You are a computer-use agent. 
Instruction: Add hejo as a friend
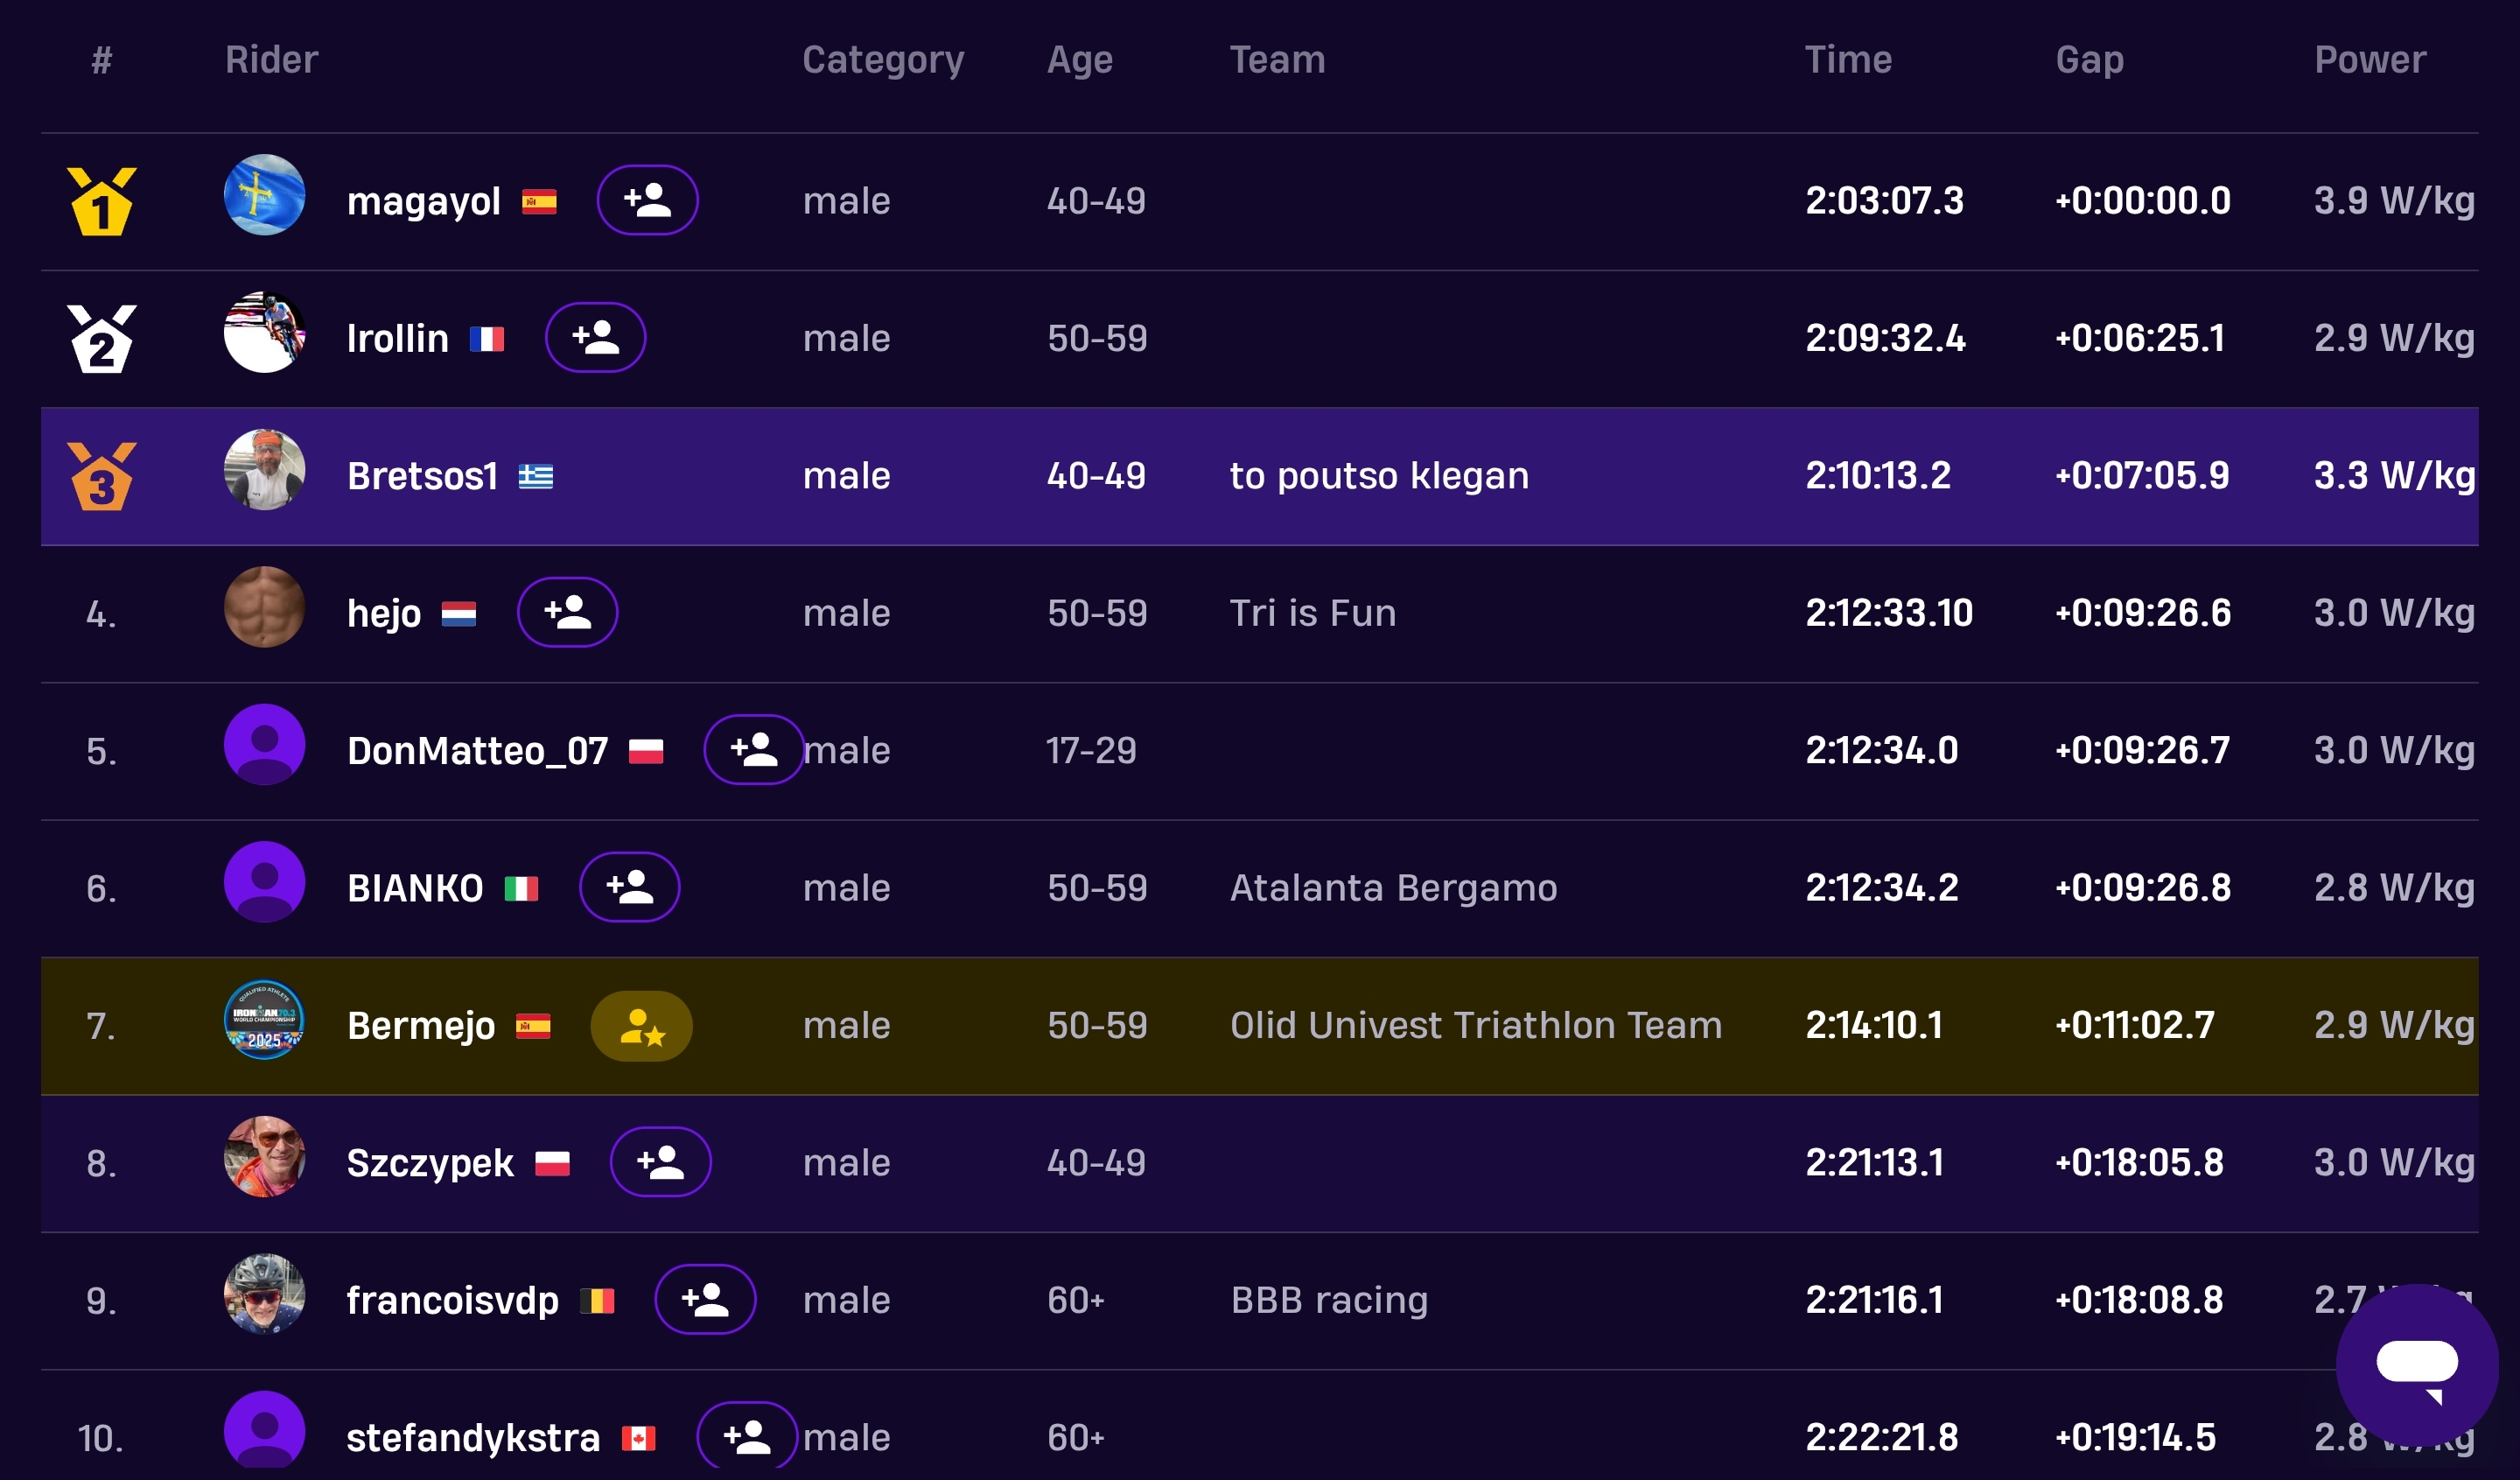[x=567, y=612]
